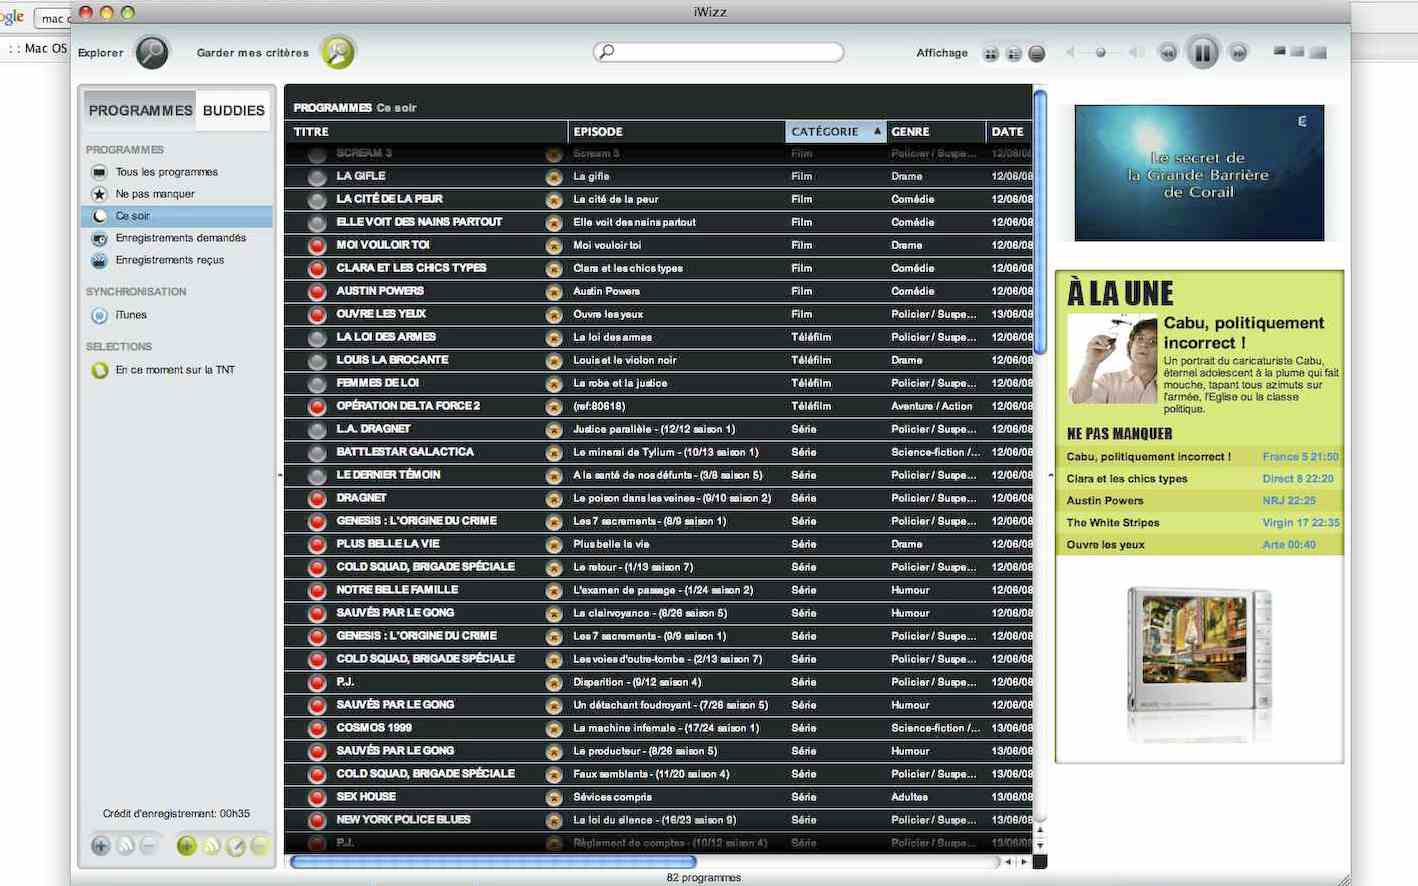
Task: Click the horizontal scrollbar thumb under programme list
Action: coord(493,862)
